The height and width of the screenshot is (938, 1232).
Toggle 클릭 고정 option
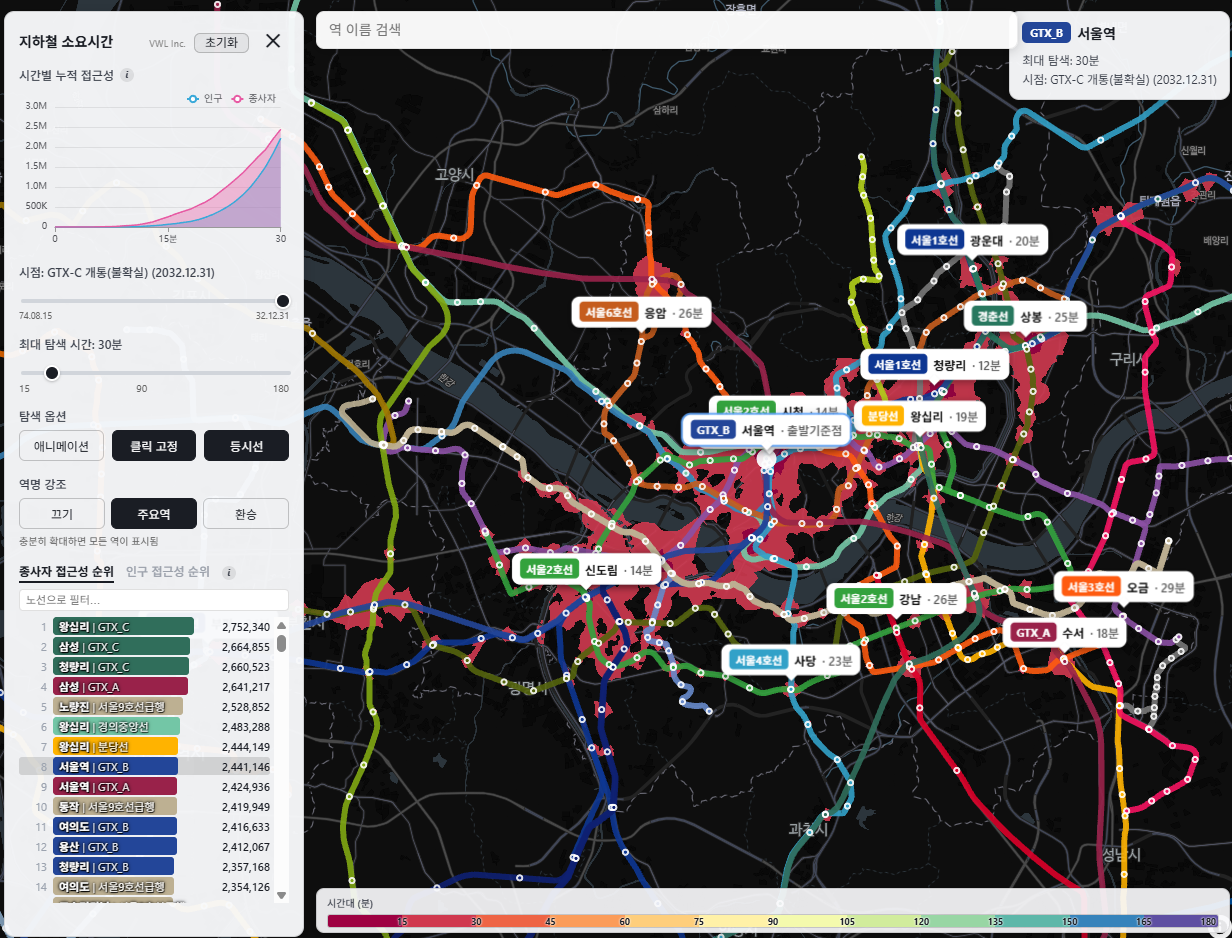point(153,446)
